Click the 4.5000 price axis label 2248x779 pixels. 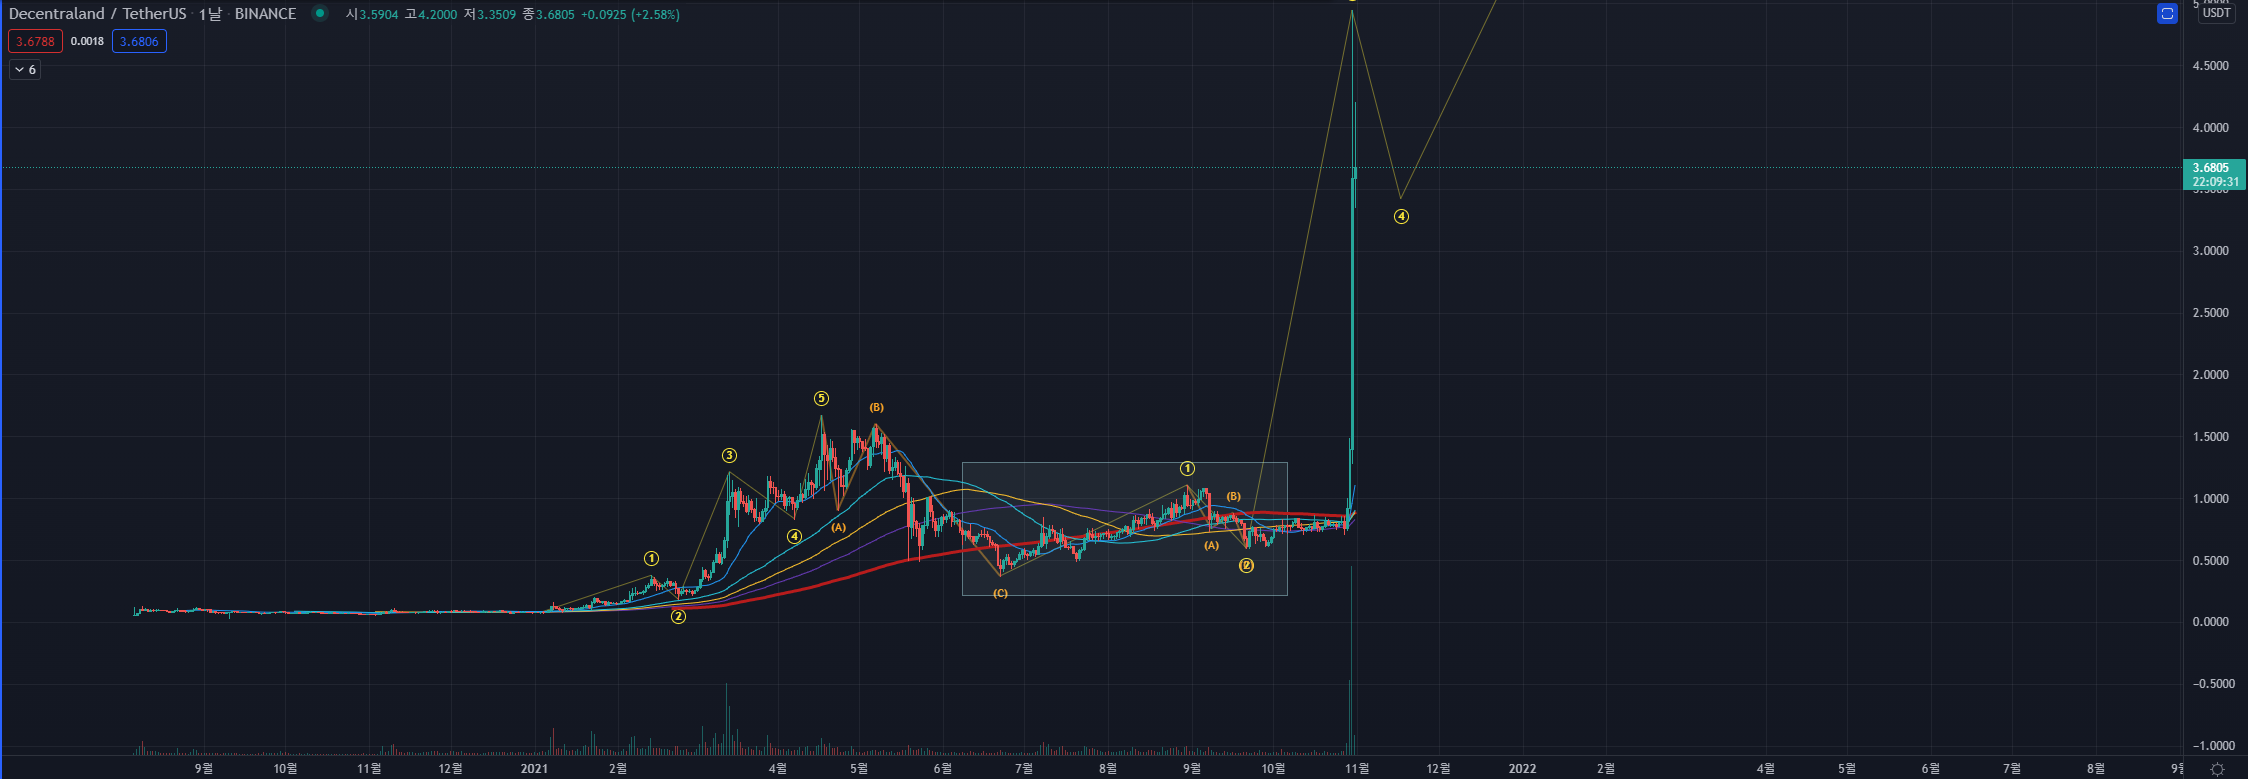(2210, 66)
